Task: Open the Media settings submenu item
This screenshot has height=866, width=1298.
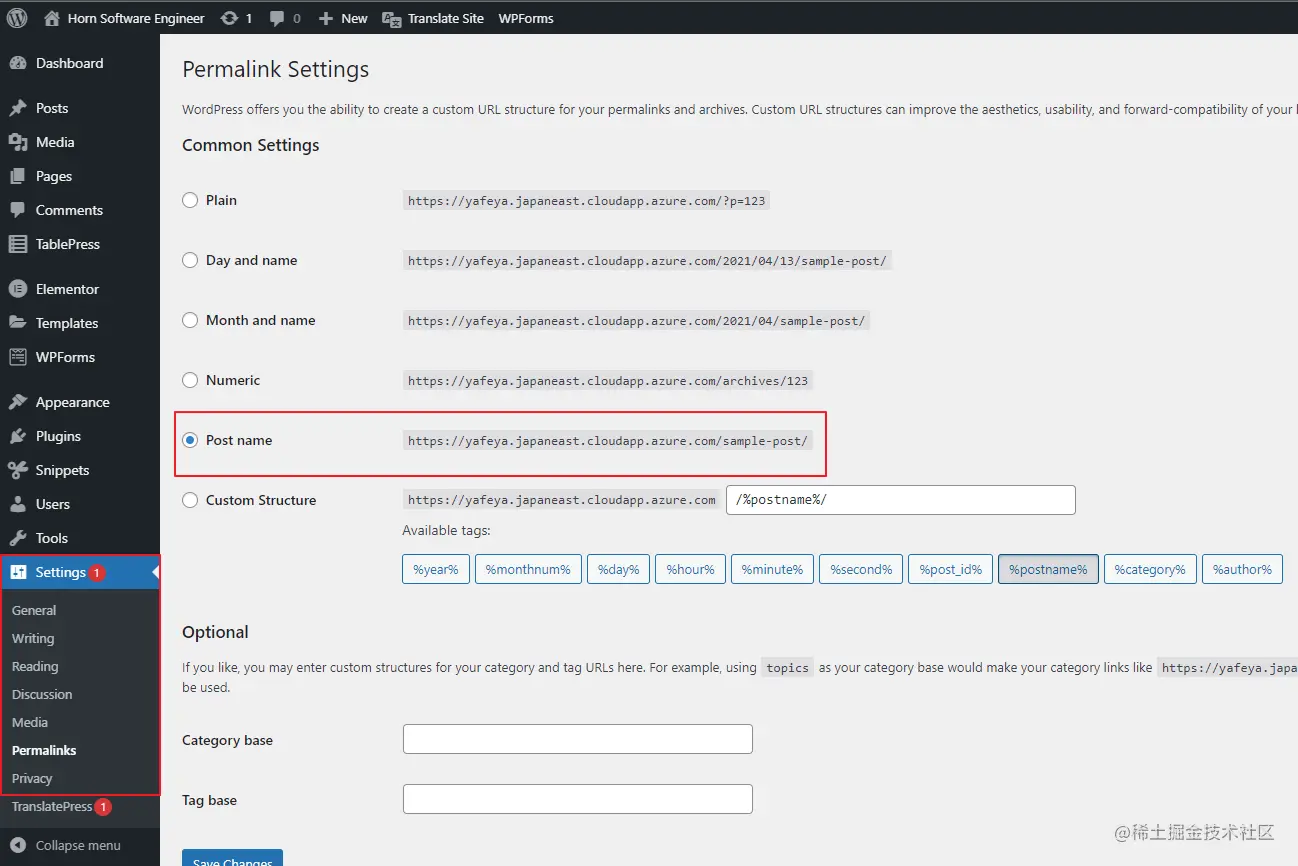Action: (30, 722)
